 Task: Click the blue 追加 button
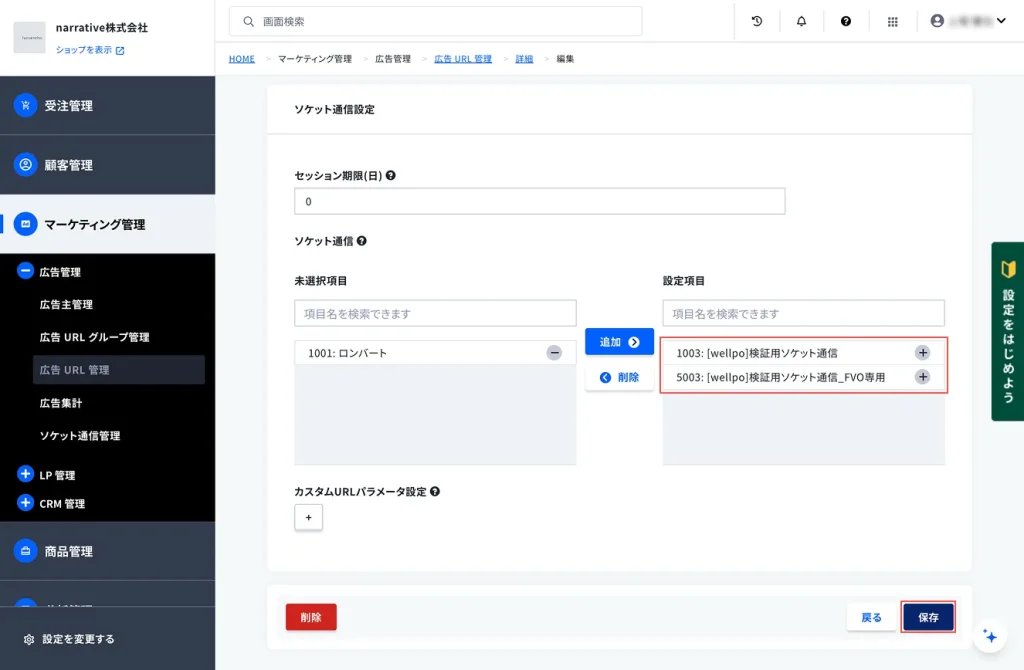click(619, 342)
